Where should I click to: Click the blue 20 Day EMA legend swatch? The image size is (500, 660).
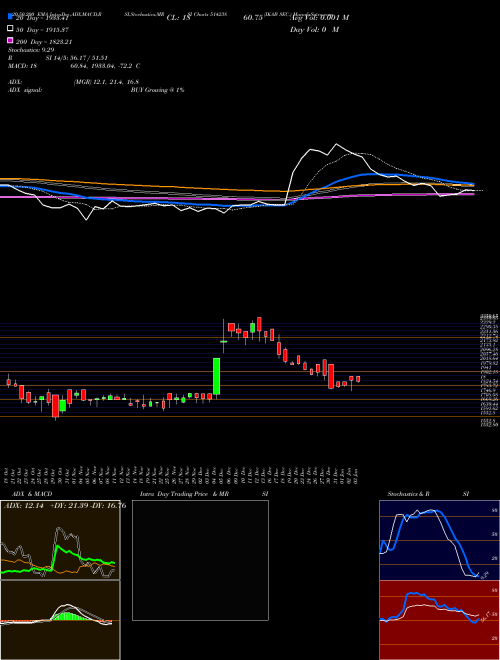tap(10, 16)
